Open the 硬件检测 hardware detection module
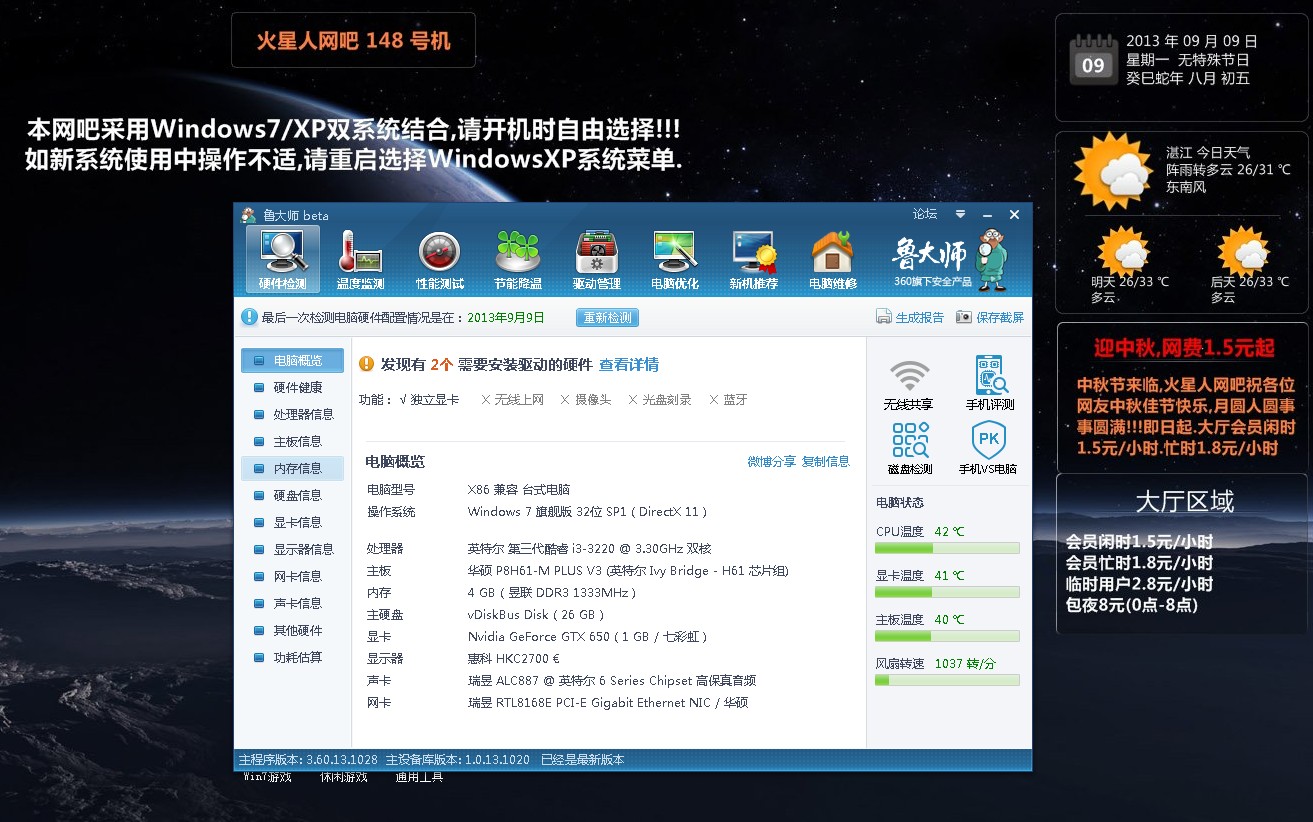This screenshot has height=822, width=1313. pos(283,259)
